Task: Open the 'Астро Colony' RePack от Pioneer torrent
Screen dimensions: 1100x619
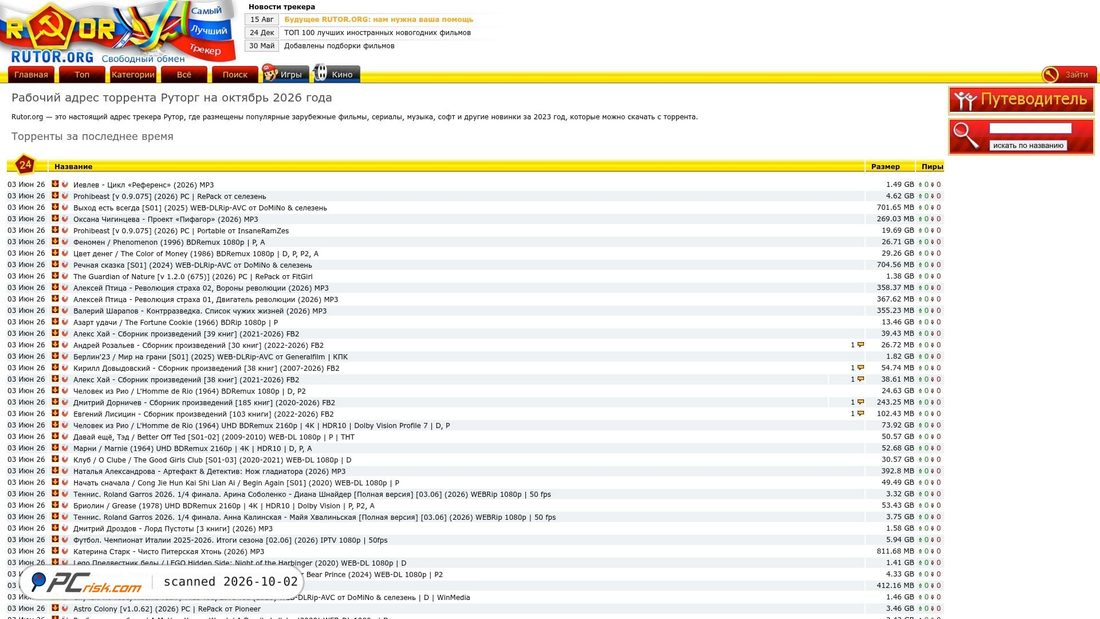Action: coord(167,608)
